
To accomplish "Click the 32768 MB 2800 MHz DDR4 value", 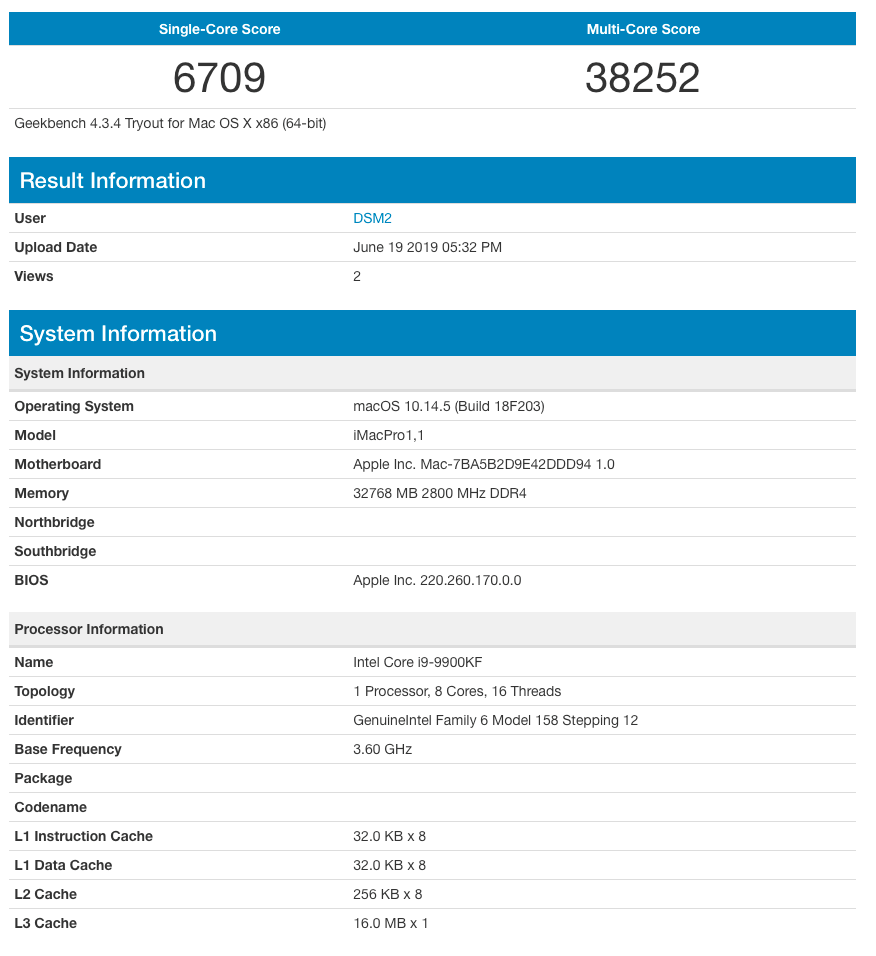I will tap(440, 493).
